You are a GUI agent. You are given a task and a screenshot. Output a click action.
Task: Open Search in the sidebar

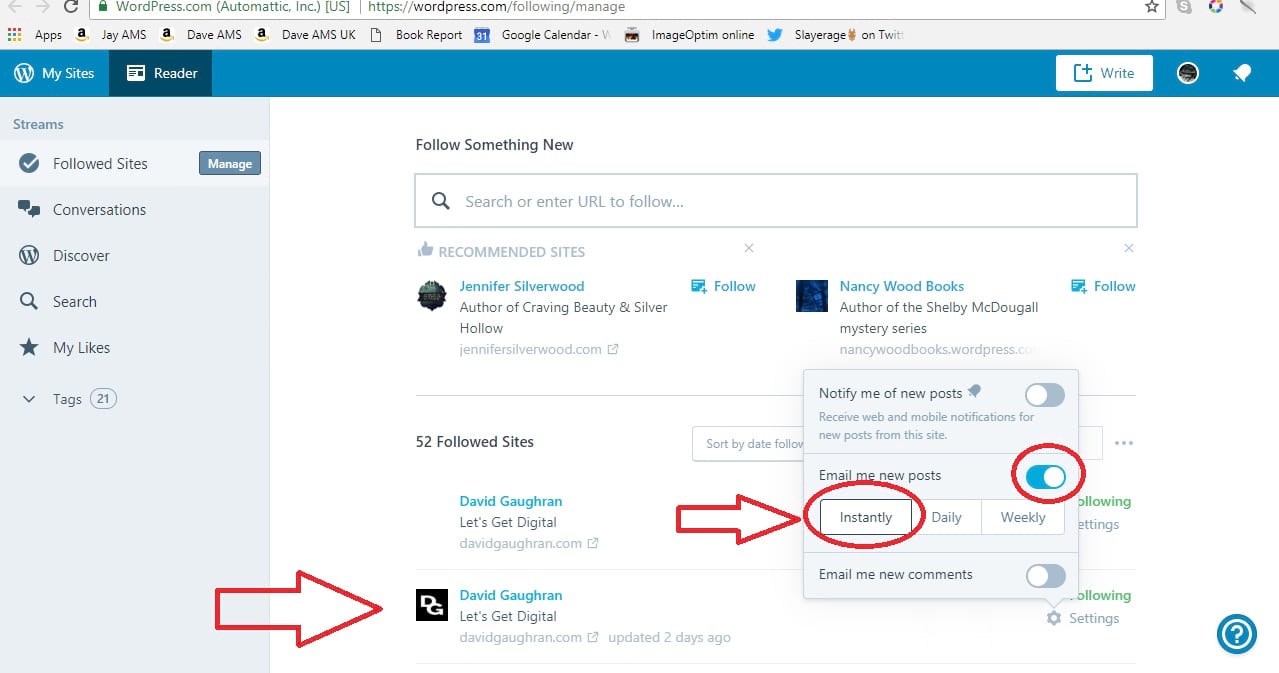point(75,302)
